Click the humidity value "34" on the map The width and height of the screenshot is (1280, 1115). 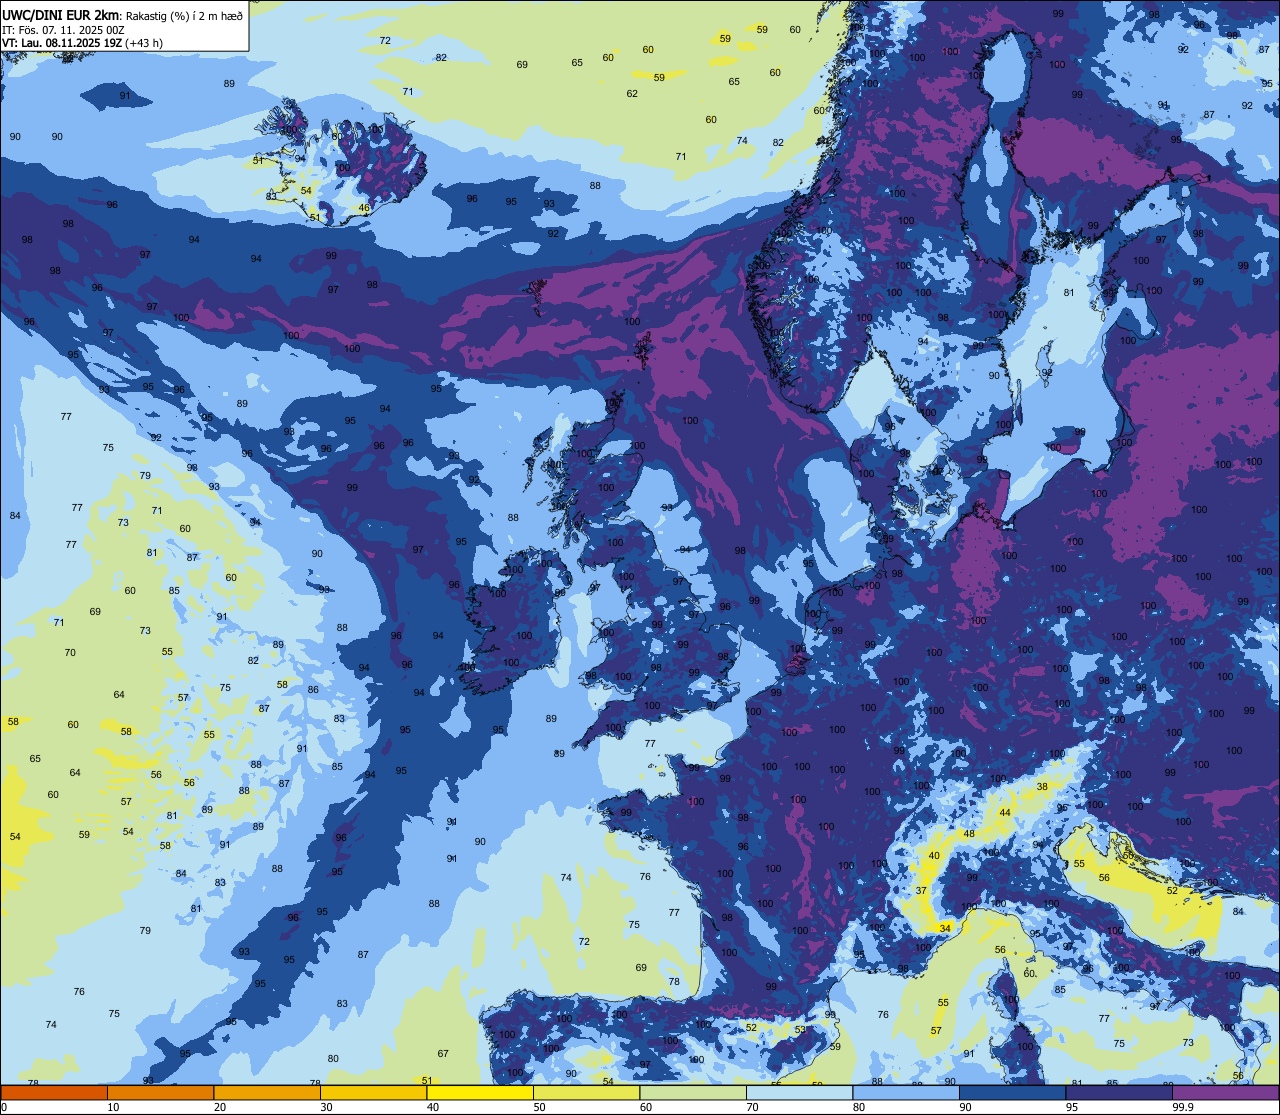pyautogui.click(x=945, y=928)
